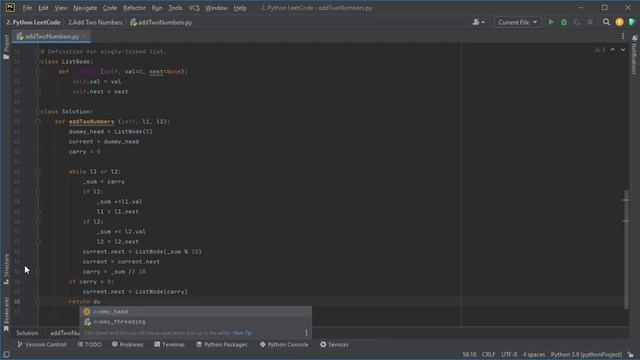This screenshot has height=360, width=640.
Task: Select dummy_head autocomplete suggestion
Action: click(x=196, y=312)
